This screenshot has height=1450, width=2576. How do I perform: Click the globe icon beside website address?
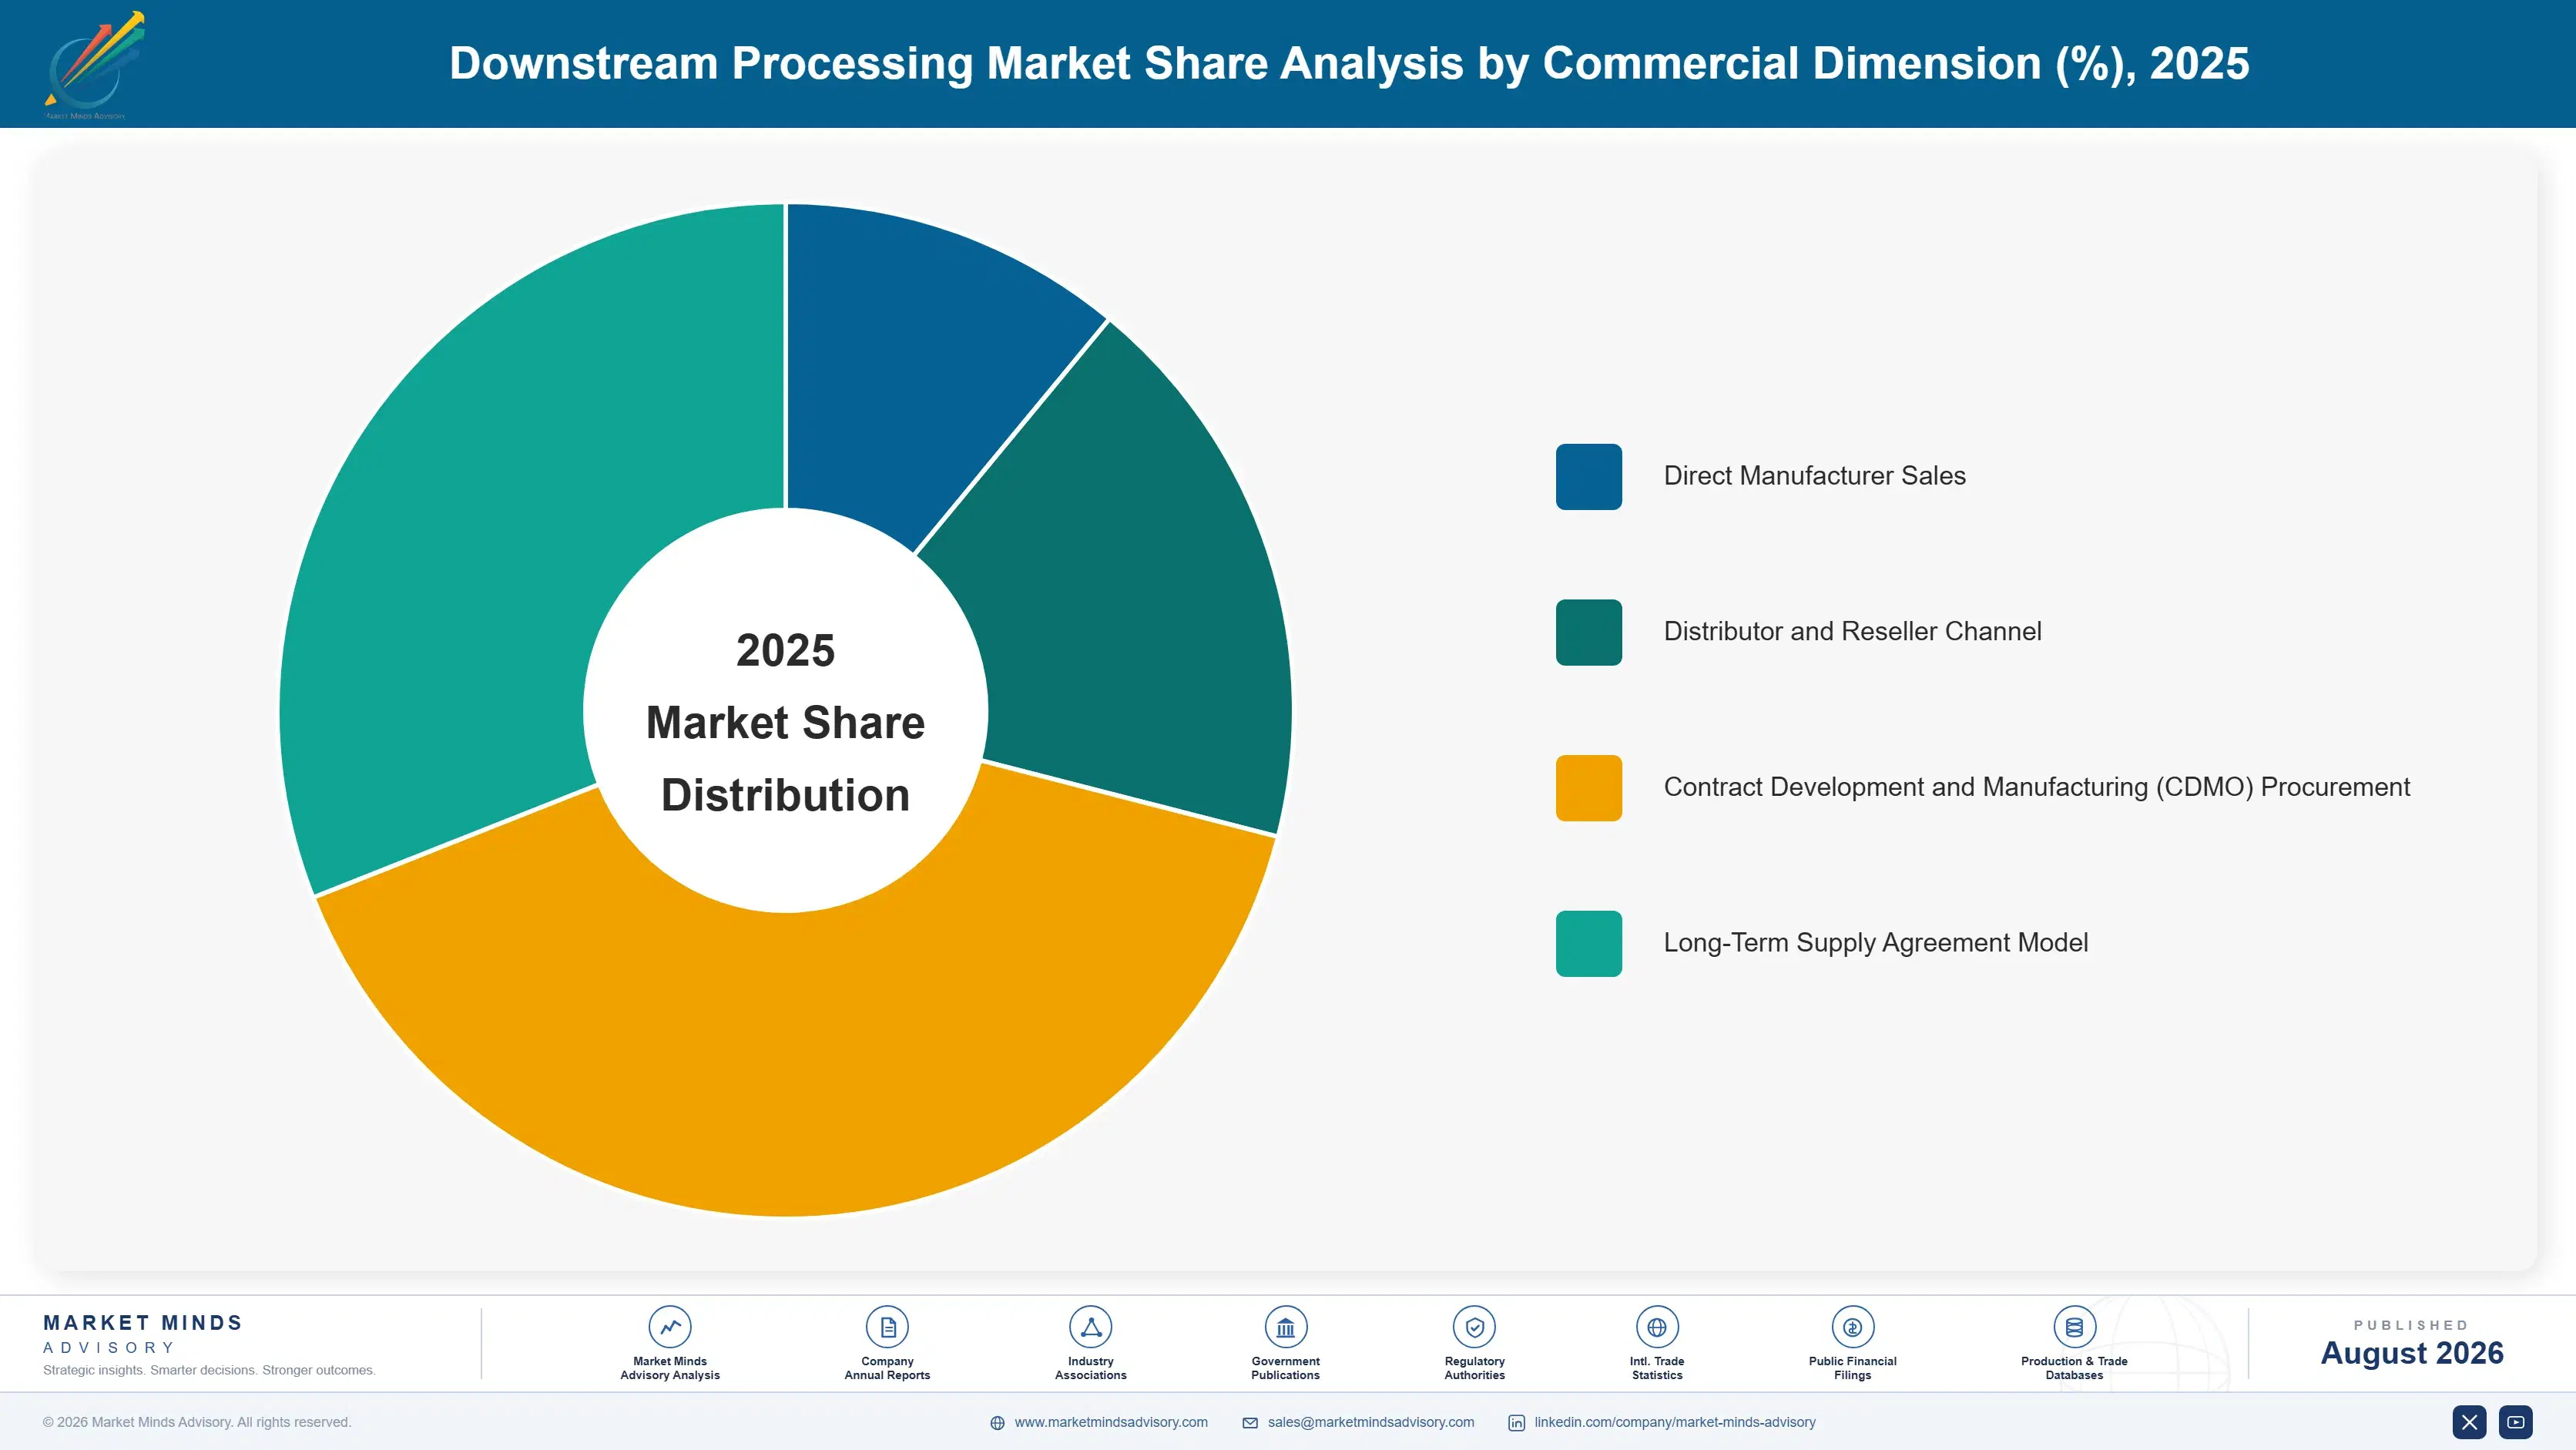coord(997,1423)
